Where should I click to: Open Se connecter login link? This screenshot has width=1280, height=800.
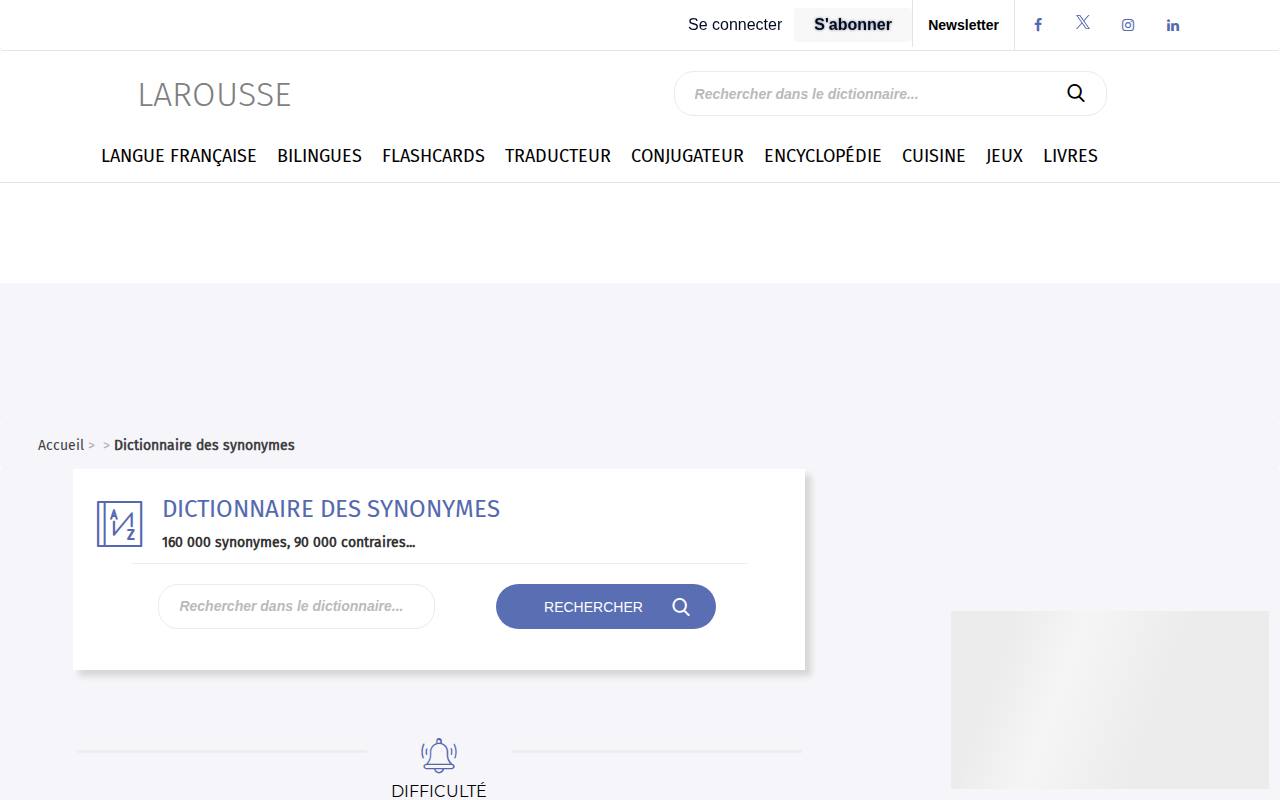(735, 25)
